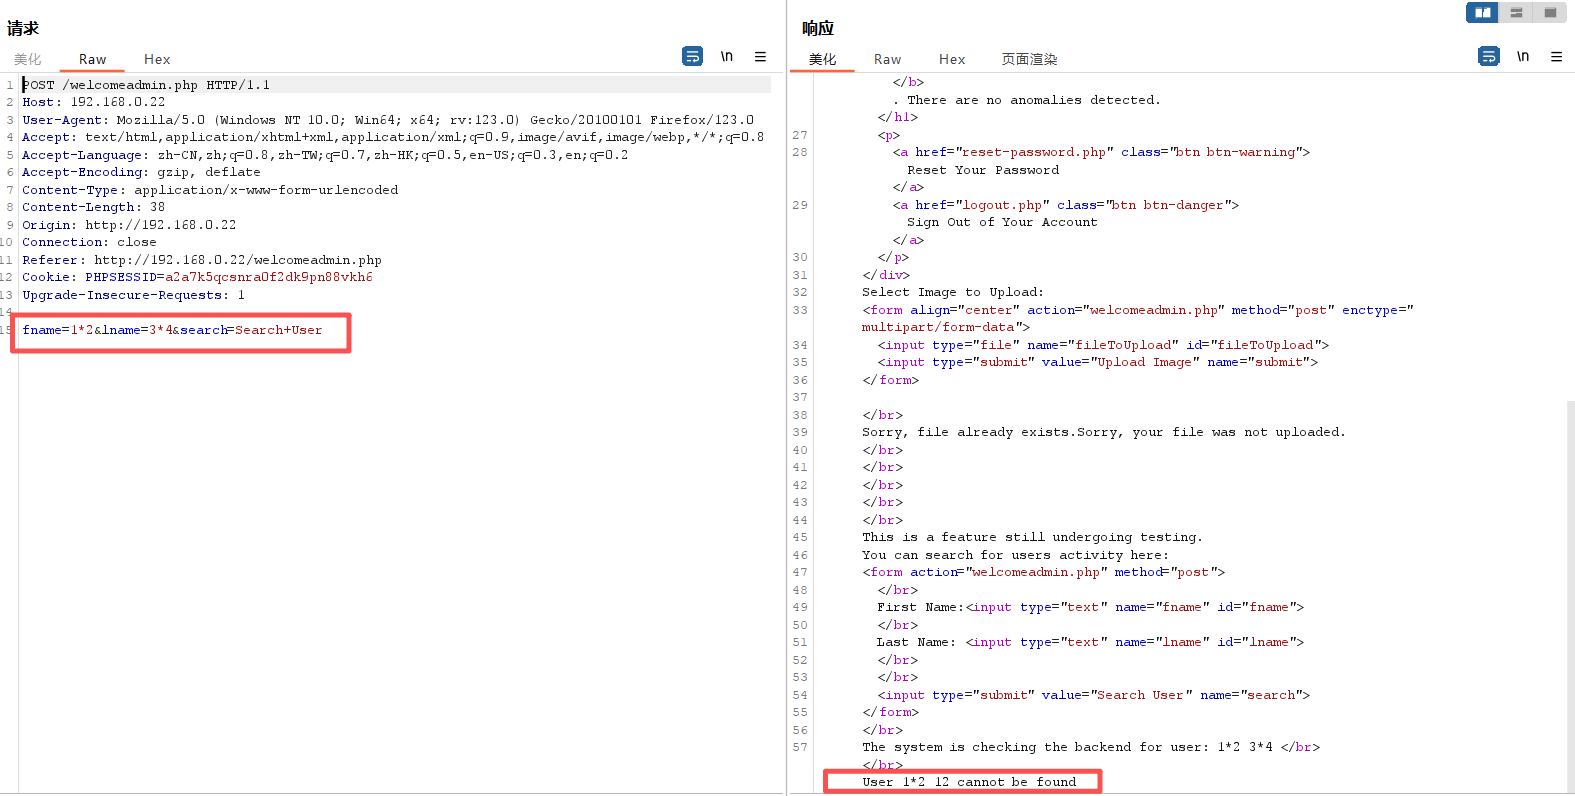The width and height of the screenshot is (1575, 796).
Task: Open response panel hamburger menu
Action: [x=1556, y=57]
